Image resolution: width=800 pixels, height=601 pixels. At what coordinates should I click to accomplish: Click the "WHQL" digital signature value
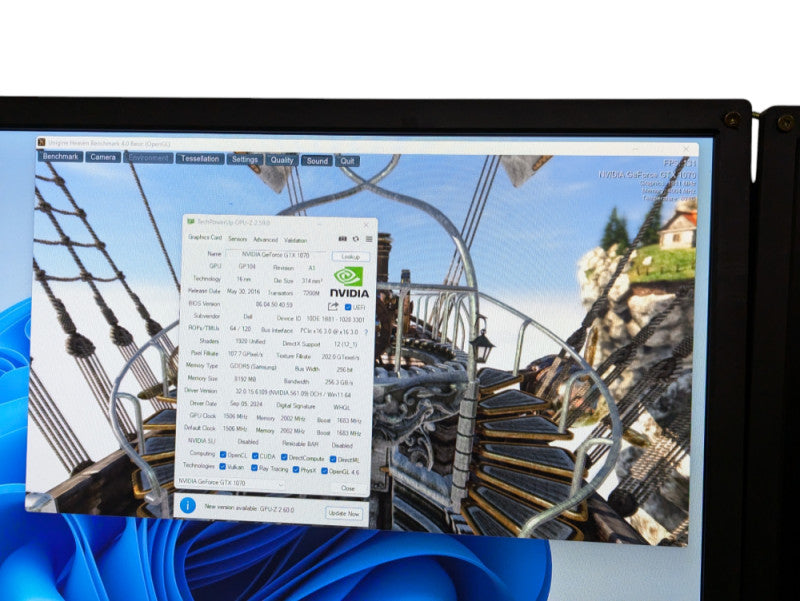(342, 408)
